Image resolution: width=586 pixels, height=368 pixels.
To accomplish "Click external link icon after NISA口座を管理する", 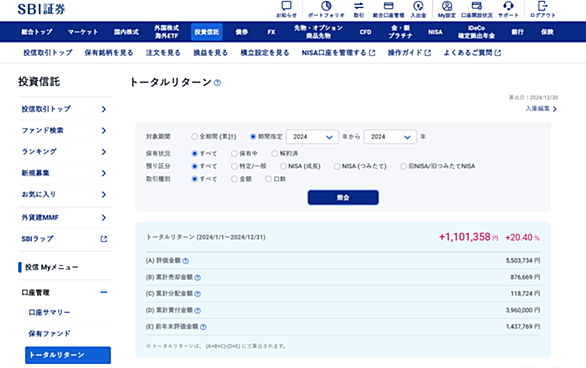I will [372, 53].
